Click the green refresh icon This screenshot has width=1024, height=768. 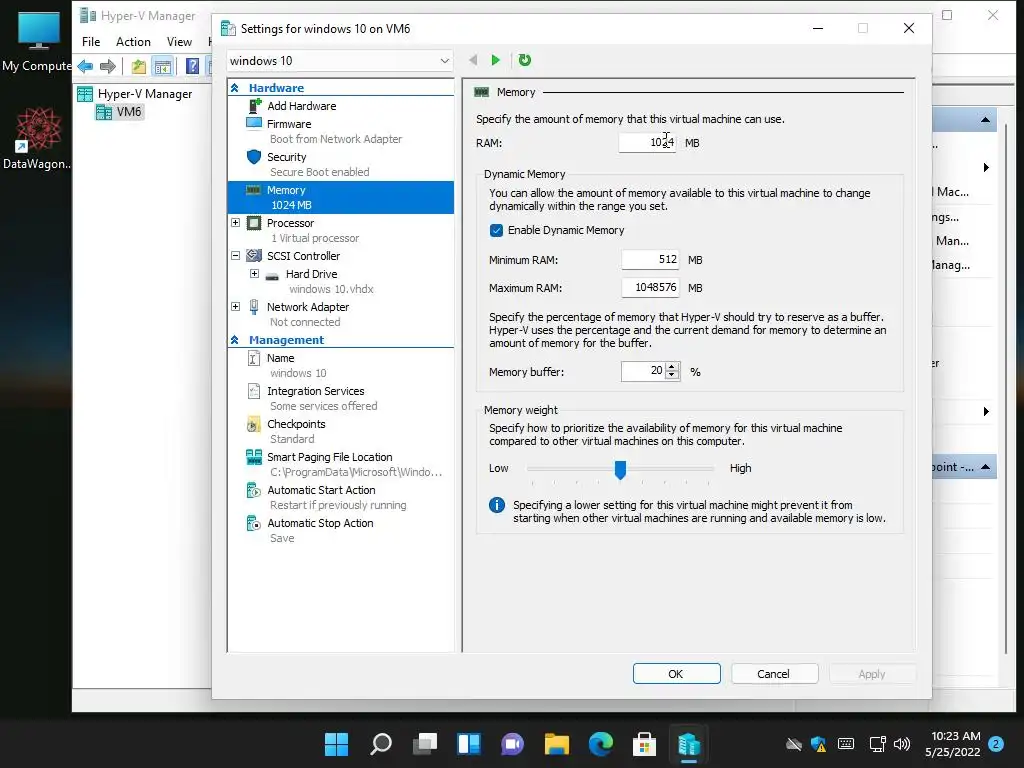(x=524, y=60)
